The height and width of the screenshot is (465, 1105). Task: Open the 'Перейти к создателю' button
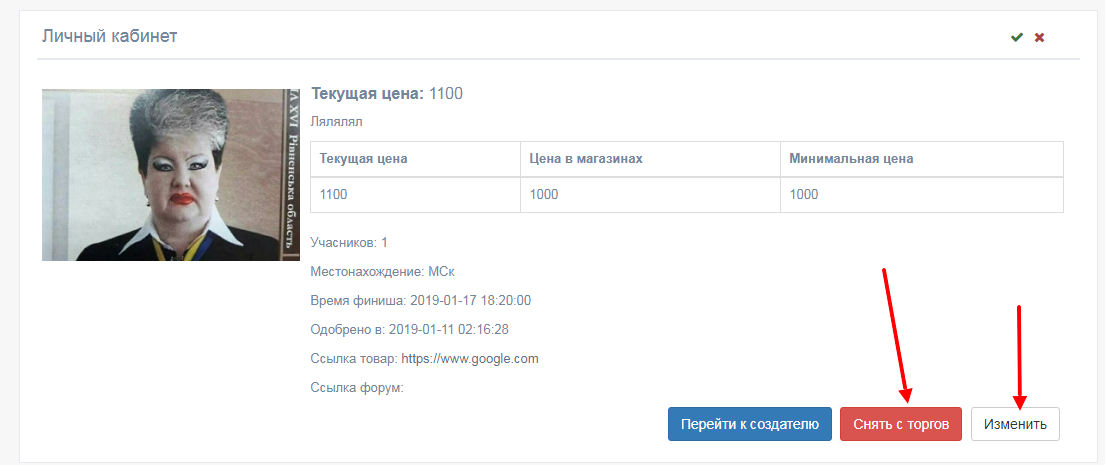click(x=750, y=424)
